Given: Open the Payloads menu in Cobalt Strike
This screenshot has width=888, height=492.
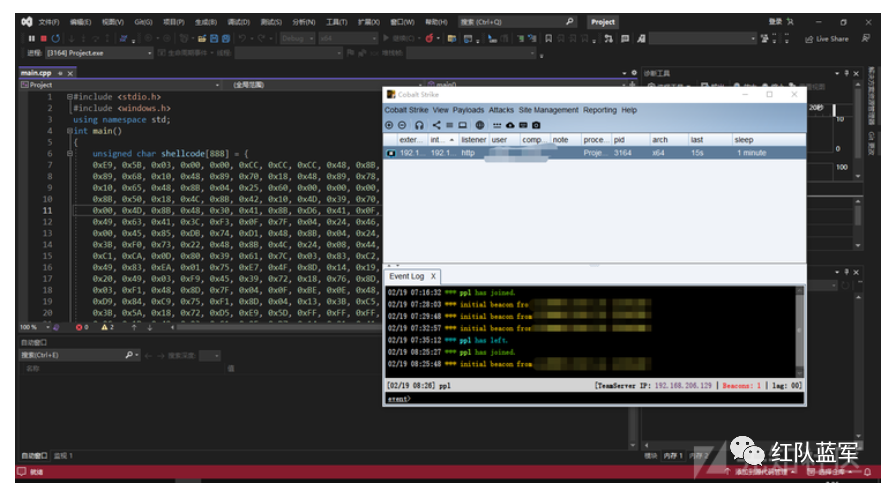Looking at the screenshot, I should tap(468, 110).
